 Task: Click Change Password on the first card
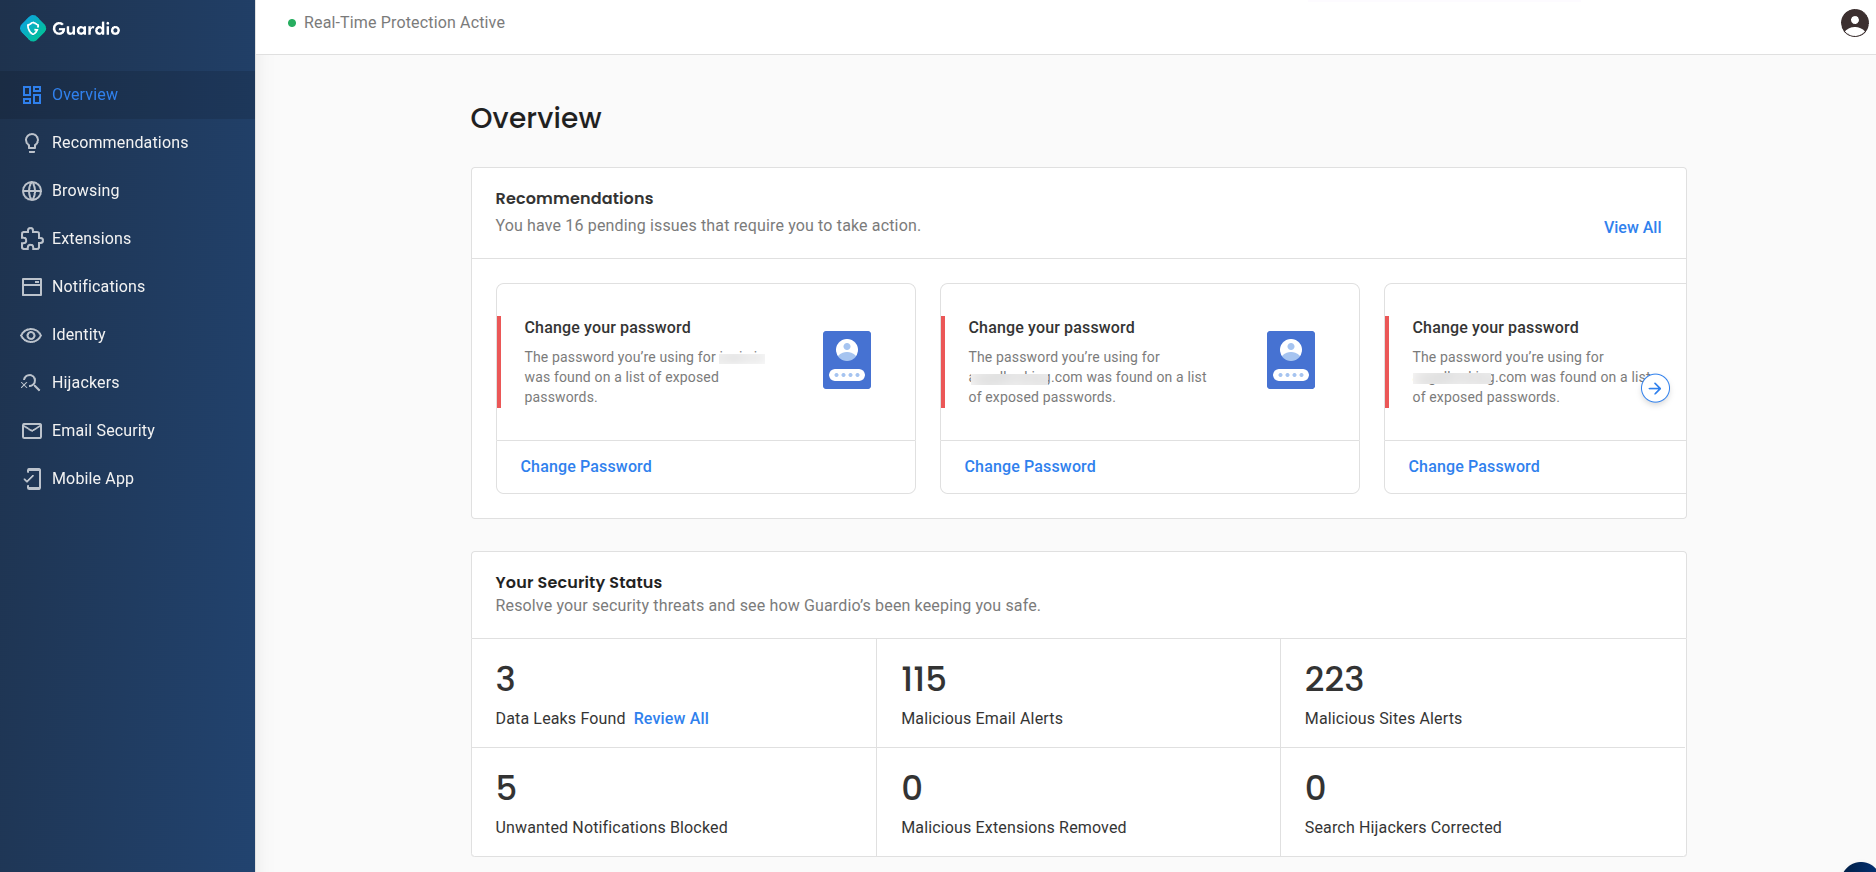(x=586, y=467)
